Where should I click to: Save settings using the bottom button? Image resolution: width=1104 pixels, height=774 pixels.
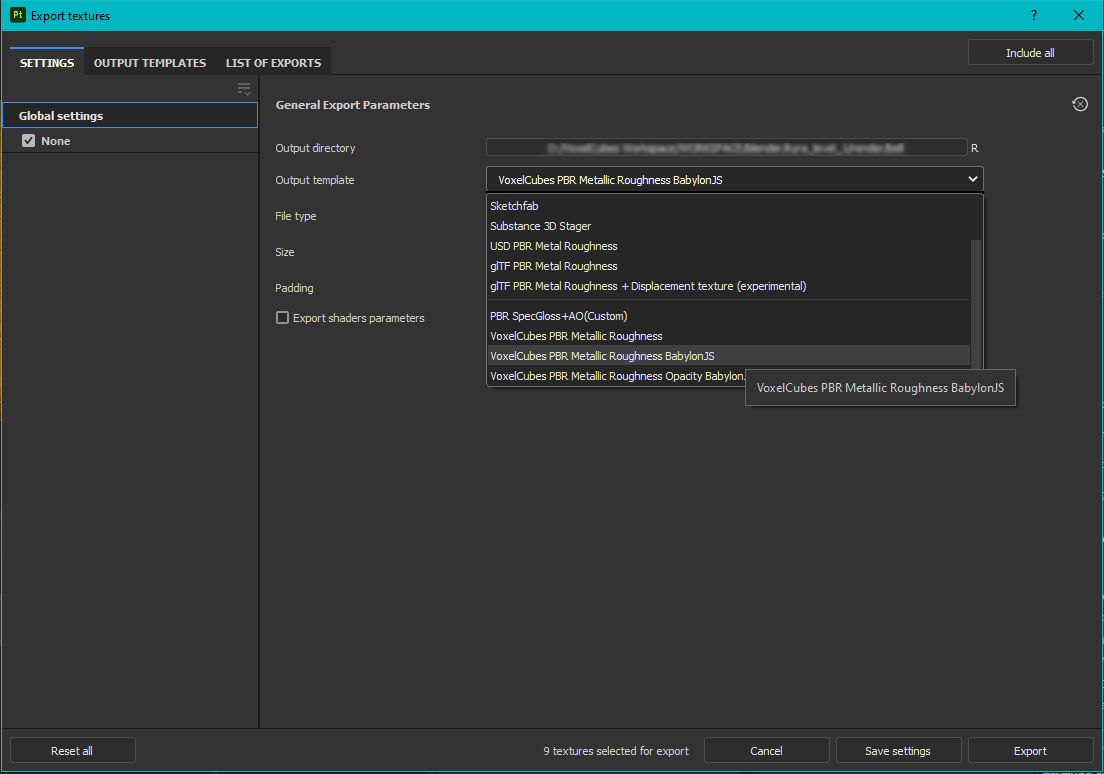[898, 750]
